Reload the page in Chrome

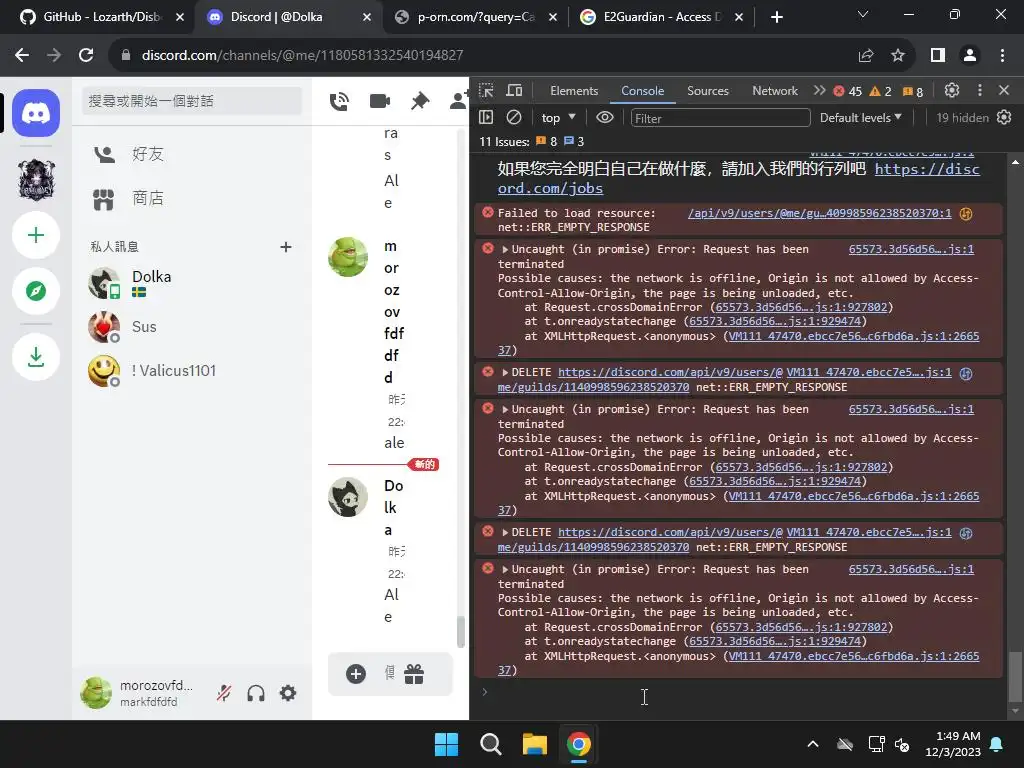(x=86, y=56)
